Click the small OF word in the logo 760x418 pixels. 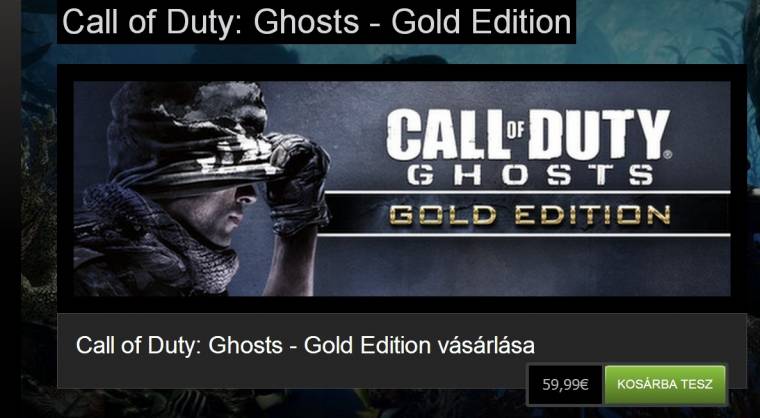[515, 128]
